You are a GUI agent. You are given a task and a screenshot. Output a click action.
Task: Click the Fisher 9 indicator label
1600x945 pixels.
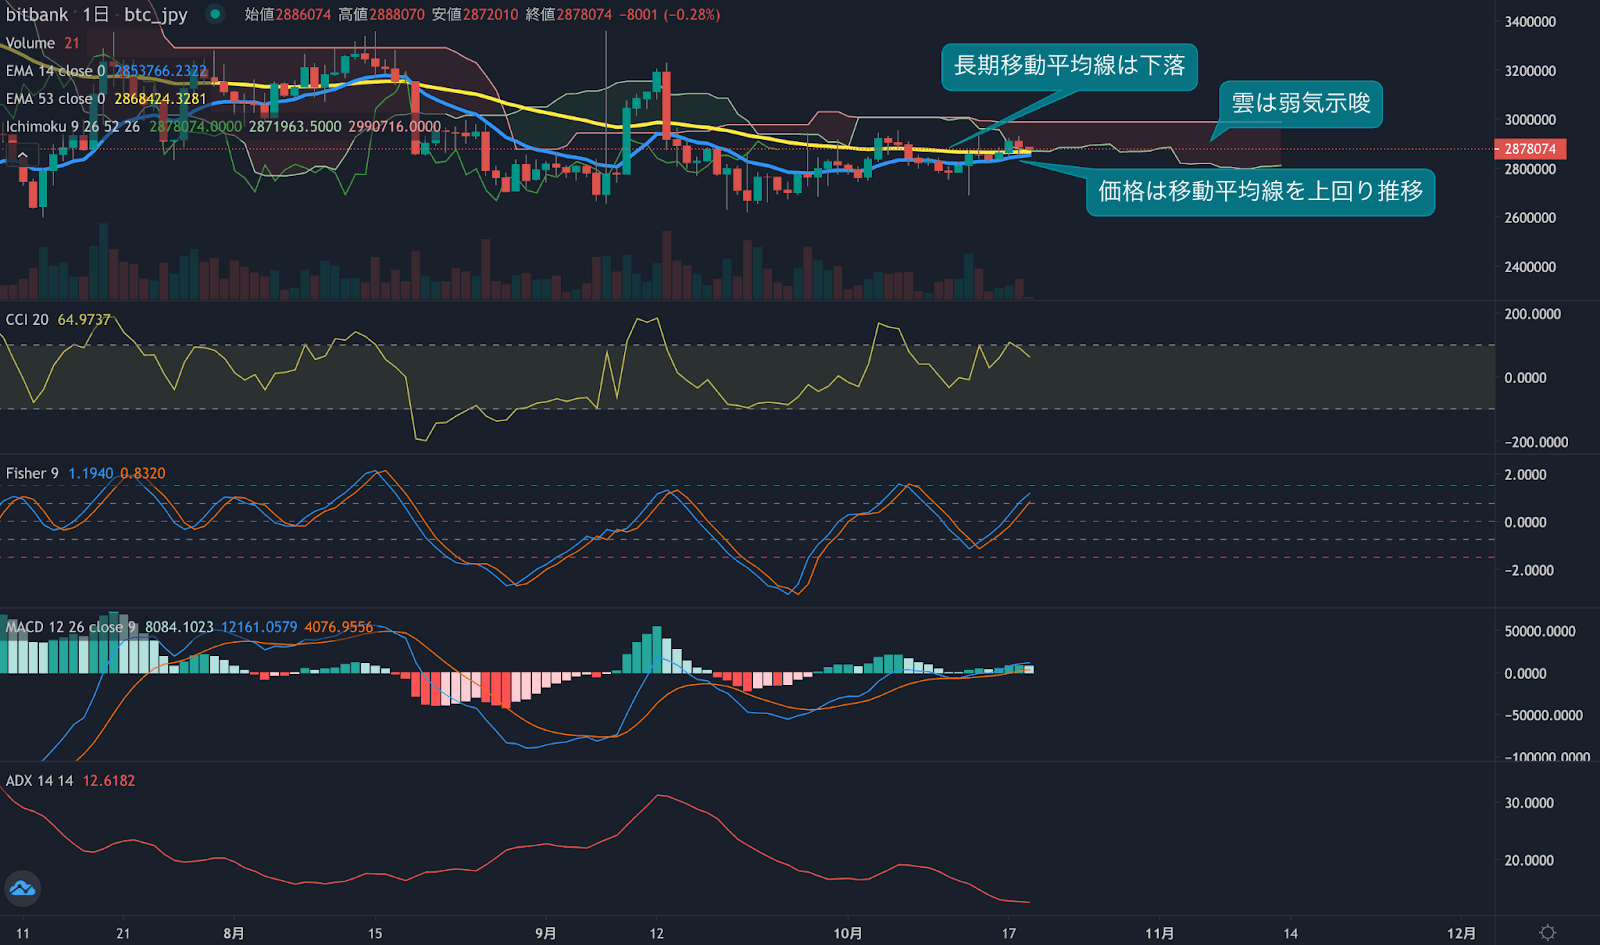(x=32, y=474)
